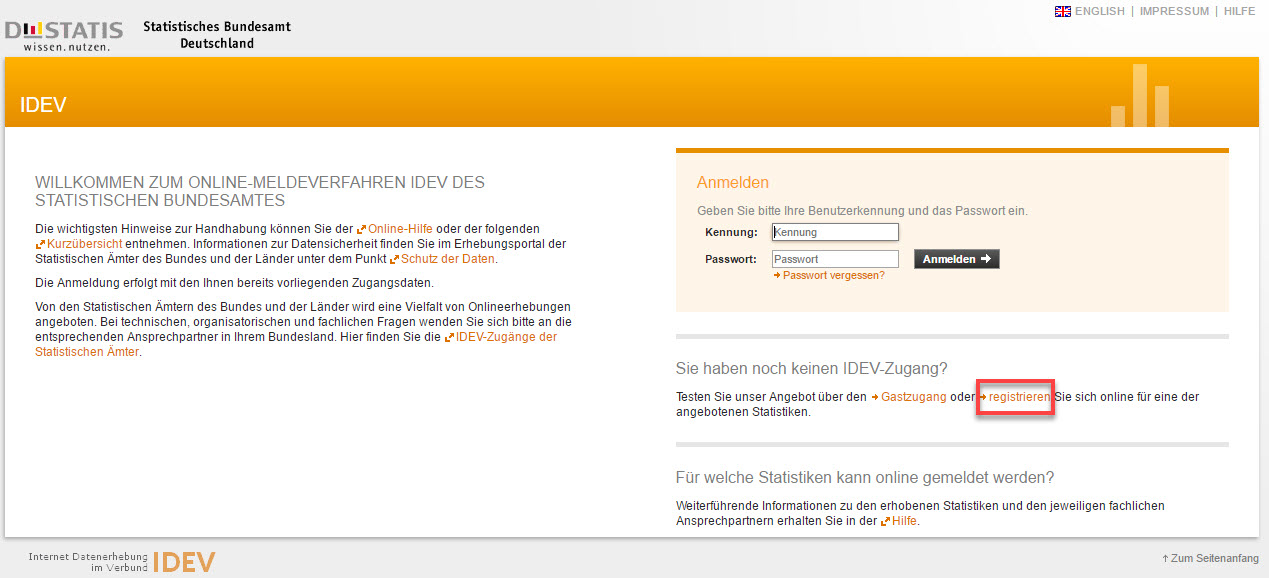Image resolution: width=1269 pixels, height=578 pixels.
Task: Click the welcome heading WILLKOMMEN ZUM ONLINE-MELDEVERFAHREN
Action: pyautogui.click(x=260, y=192)
